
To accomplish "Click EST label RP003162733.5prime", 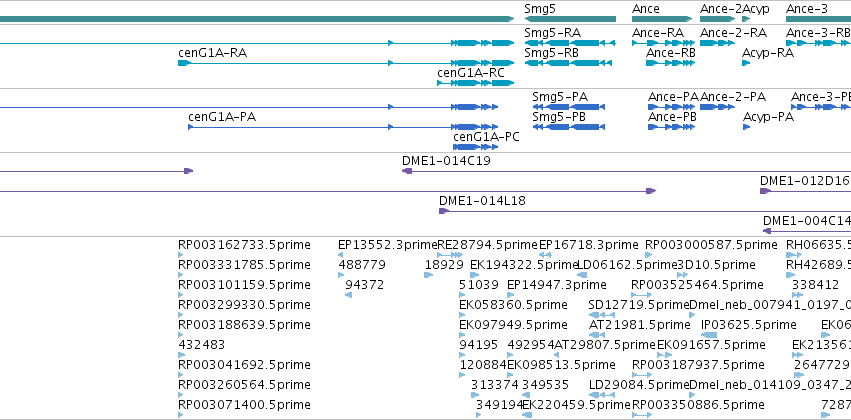I will pos(244,245).
